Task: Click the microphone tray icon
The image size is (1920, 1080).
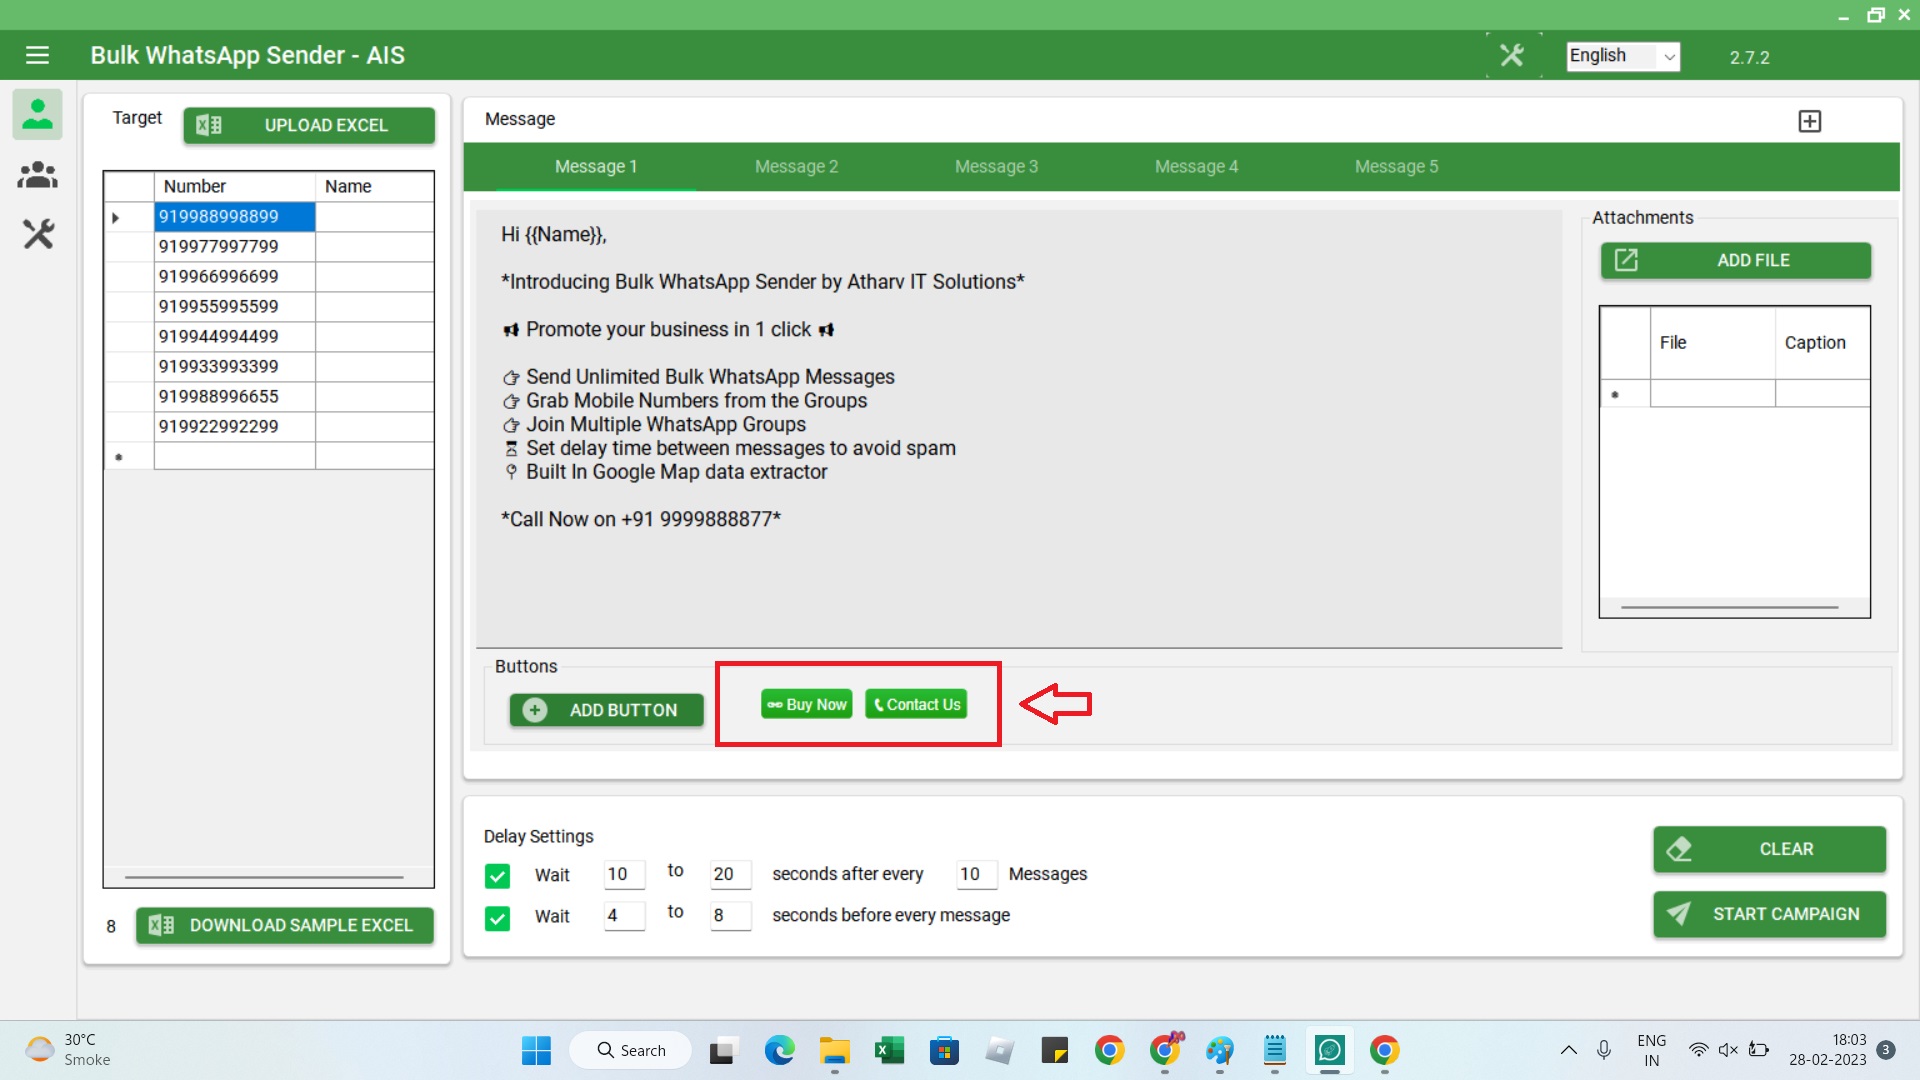Action: [x=1603, y=1050]
